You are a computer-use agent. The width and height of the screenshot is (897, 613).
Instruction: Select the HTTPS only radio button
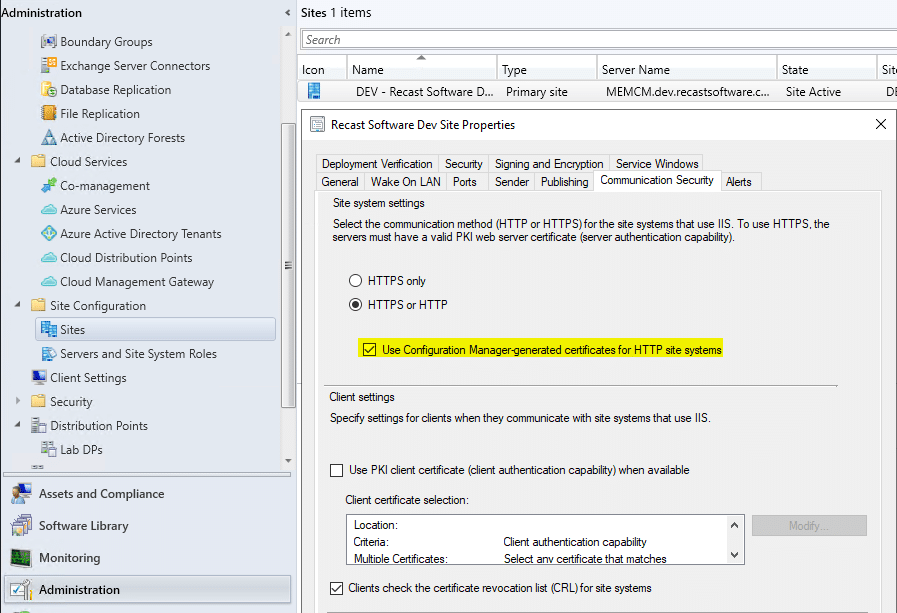355,281
